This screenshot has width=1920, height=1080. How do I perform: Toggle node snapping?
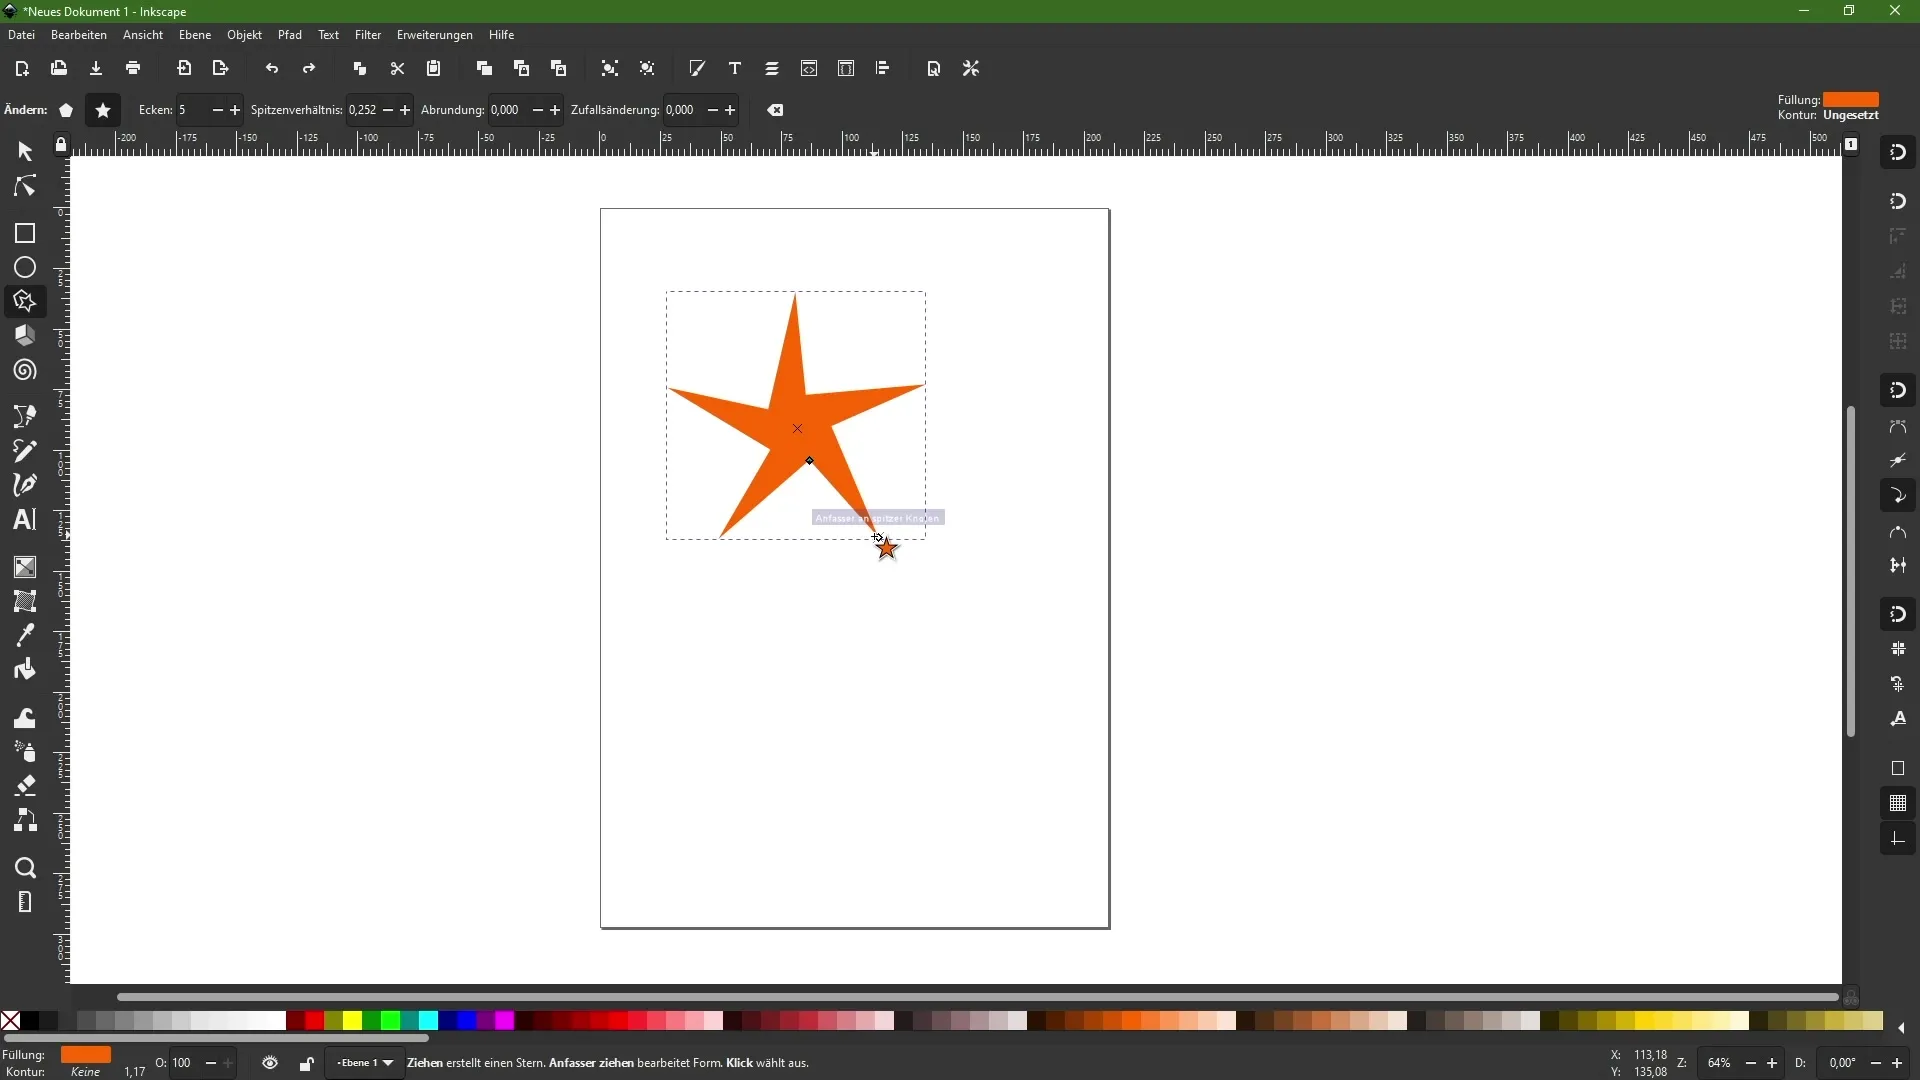[x=1899, y=390]
